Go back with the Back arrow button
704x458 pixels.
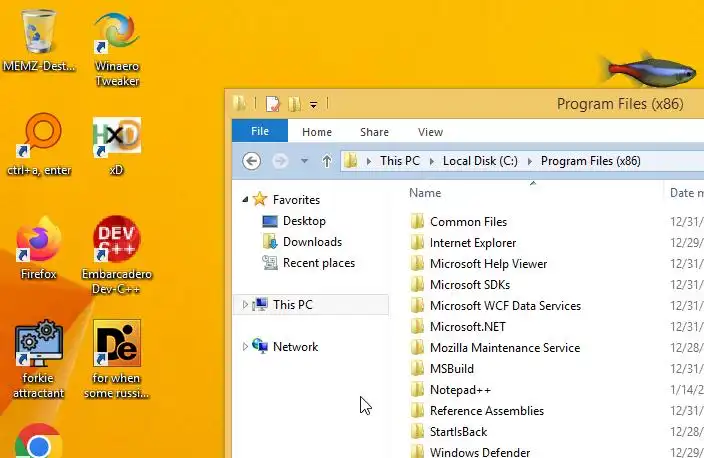pyautogui.click(x=251, y=161)
